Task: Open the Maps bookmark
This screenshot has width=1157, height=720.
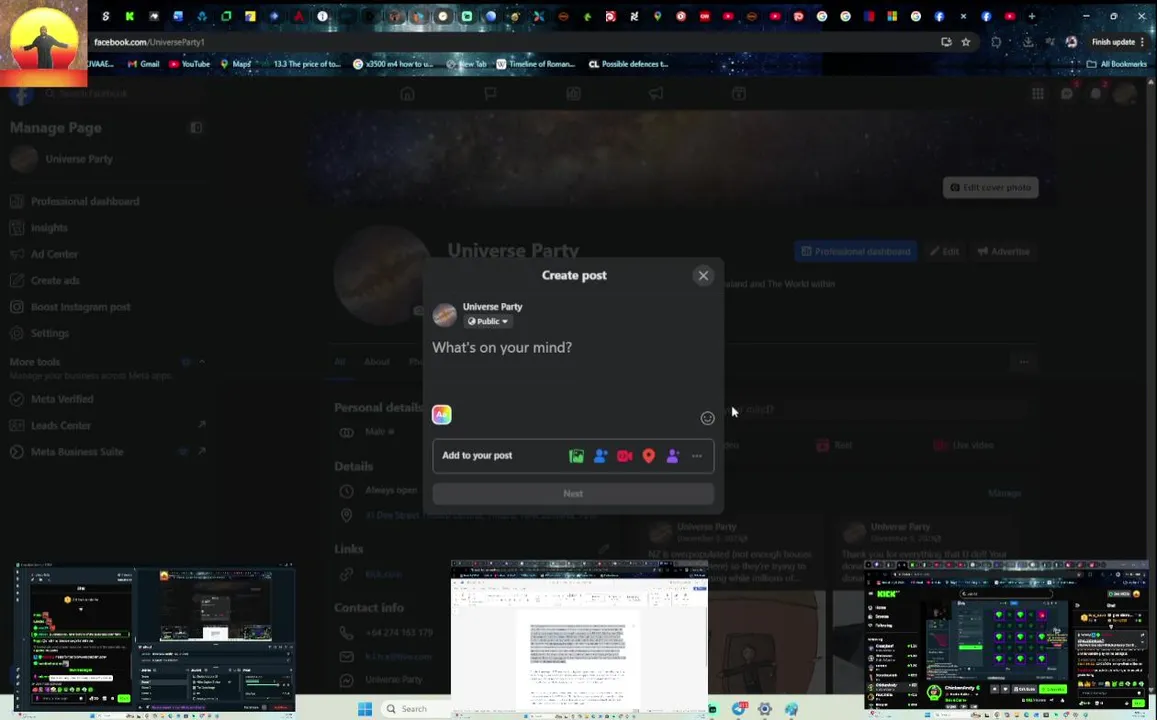Action: point(235,64)
